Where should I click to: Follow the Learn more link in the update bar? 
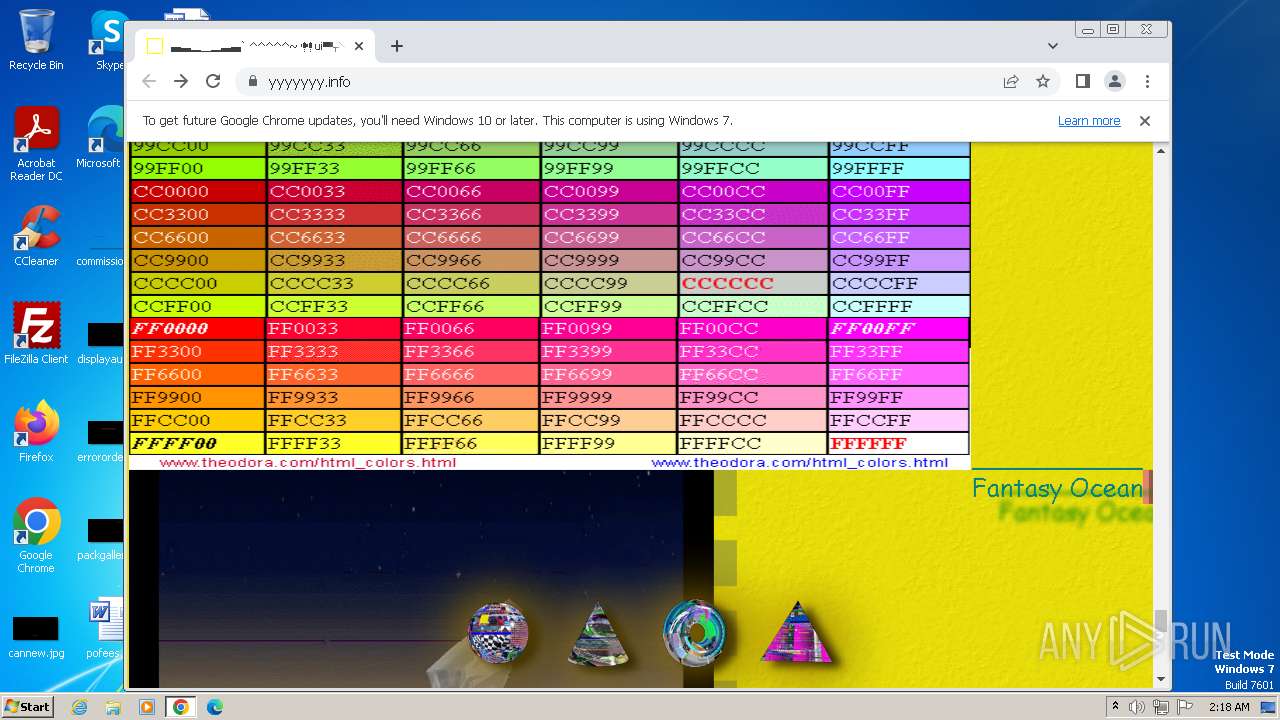pyautogui.click(x=1089, y=121)
